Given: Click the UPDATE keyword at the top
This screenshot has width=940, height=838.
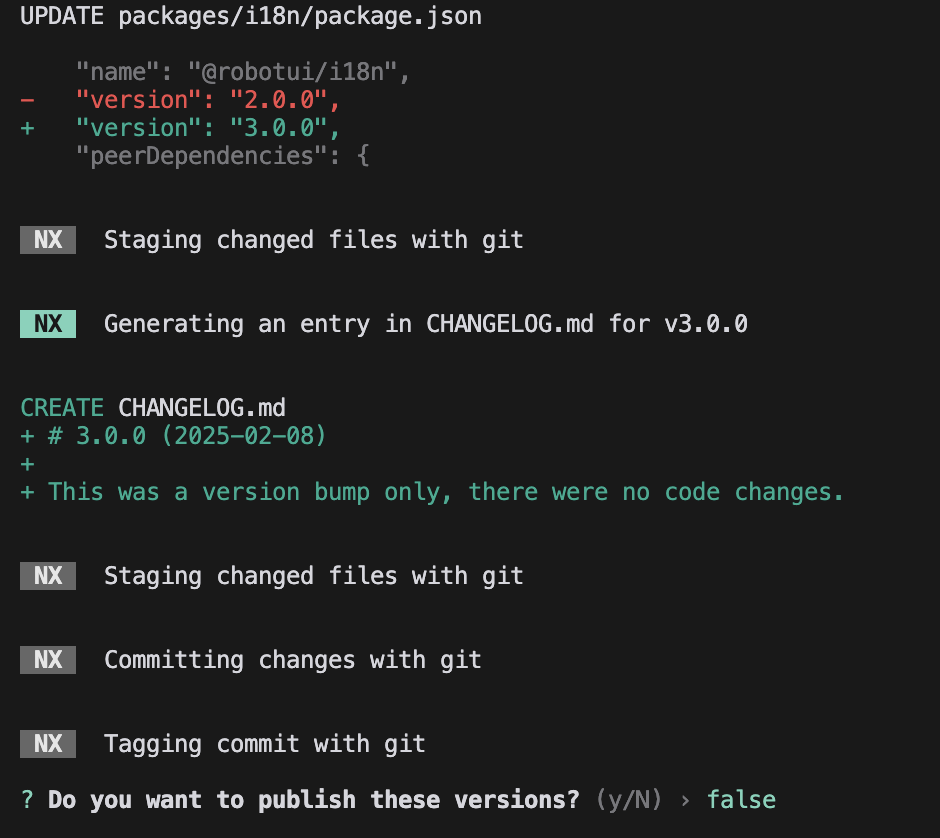Looking at the screenshot, I should coord(62,16).
